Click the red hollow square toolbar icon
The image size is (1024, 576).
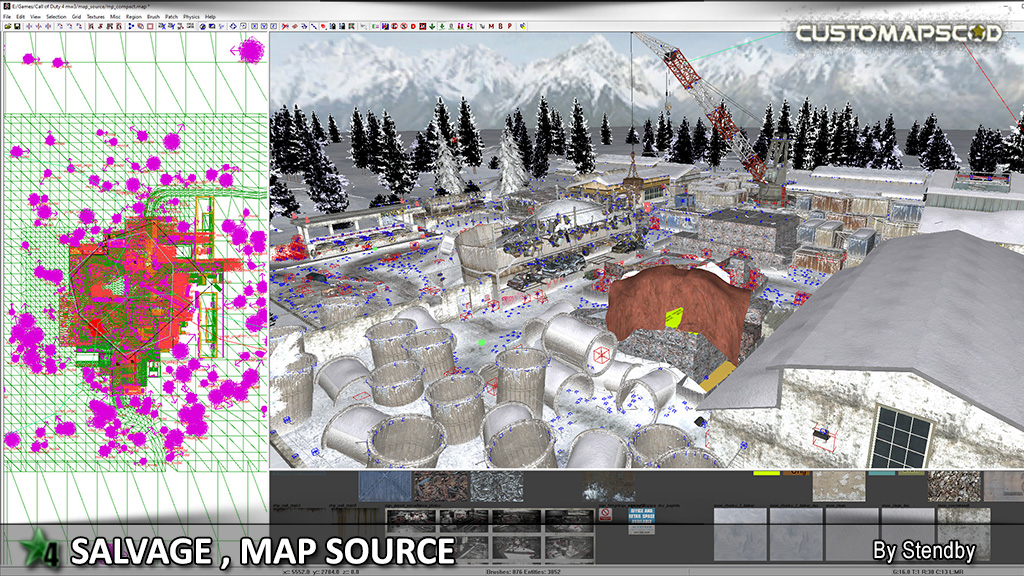tap(150, 26)
